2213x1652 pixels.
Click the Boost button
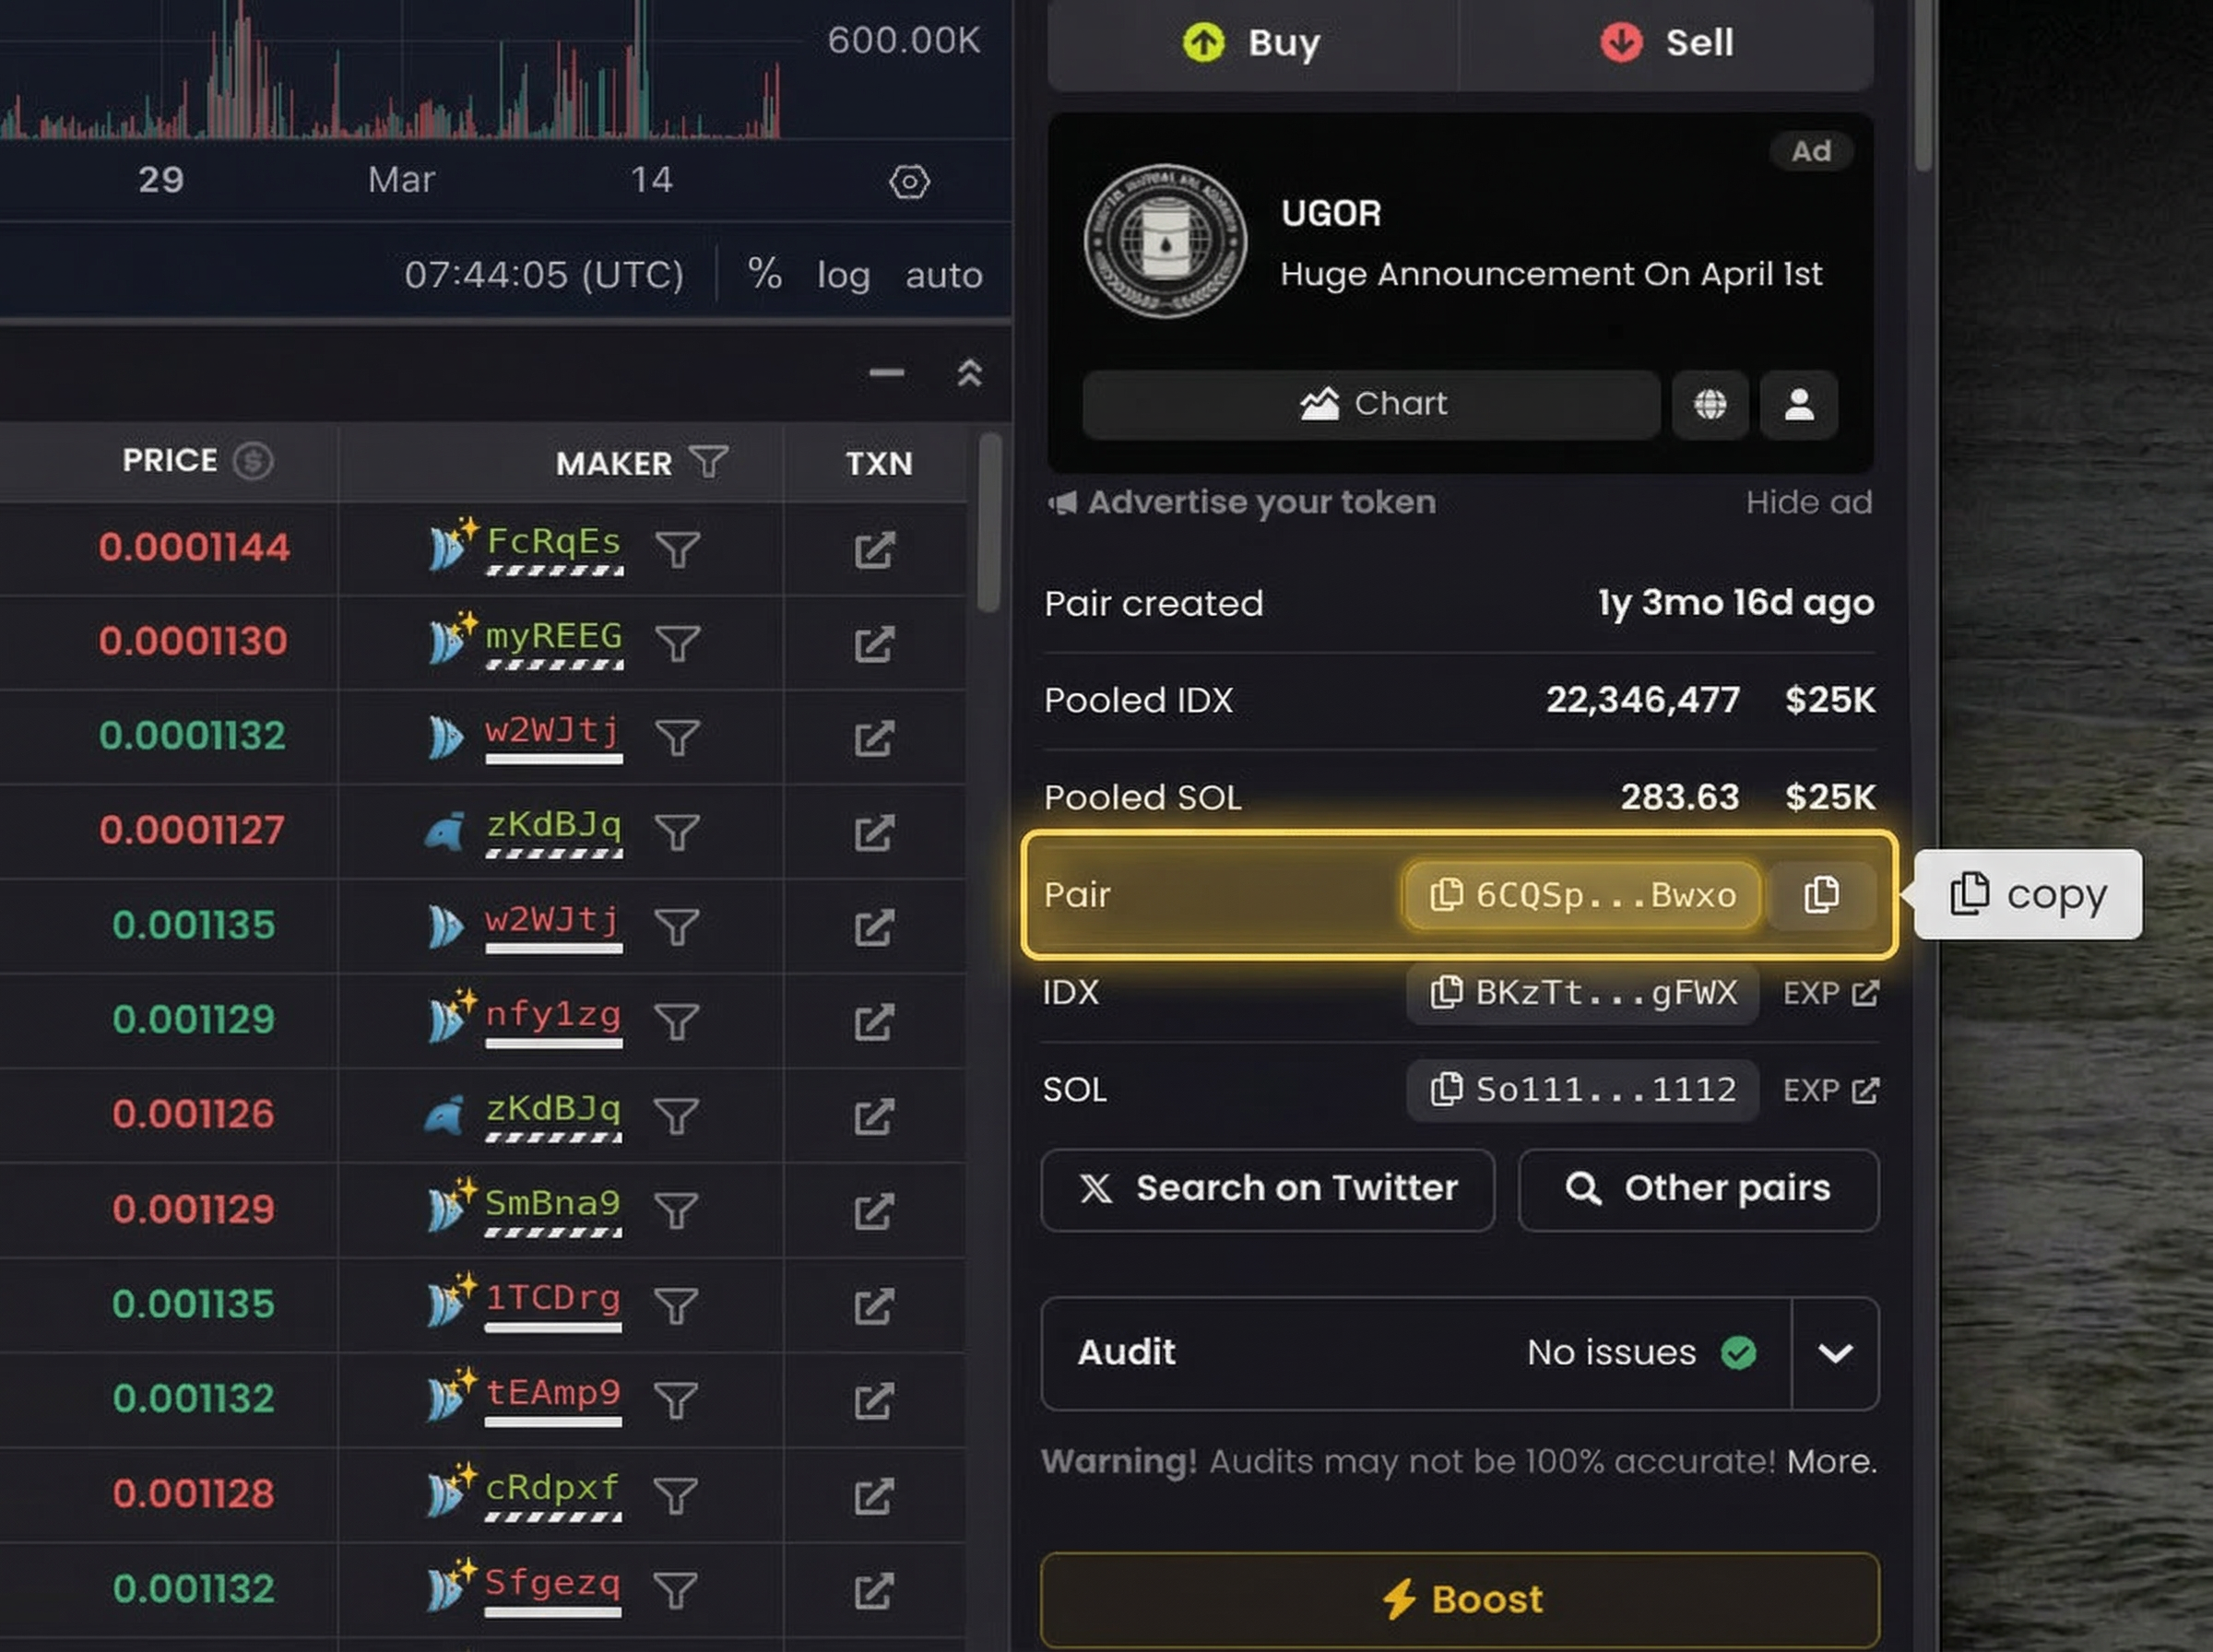[1460, 1599]
